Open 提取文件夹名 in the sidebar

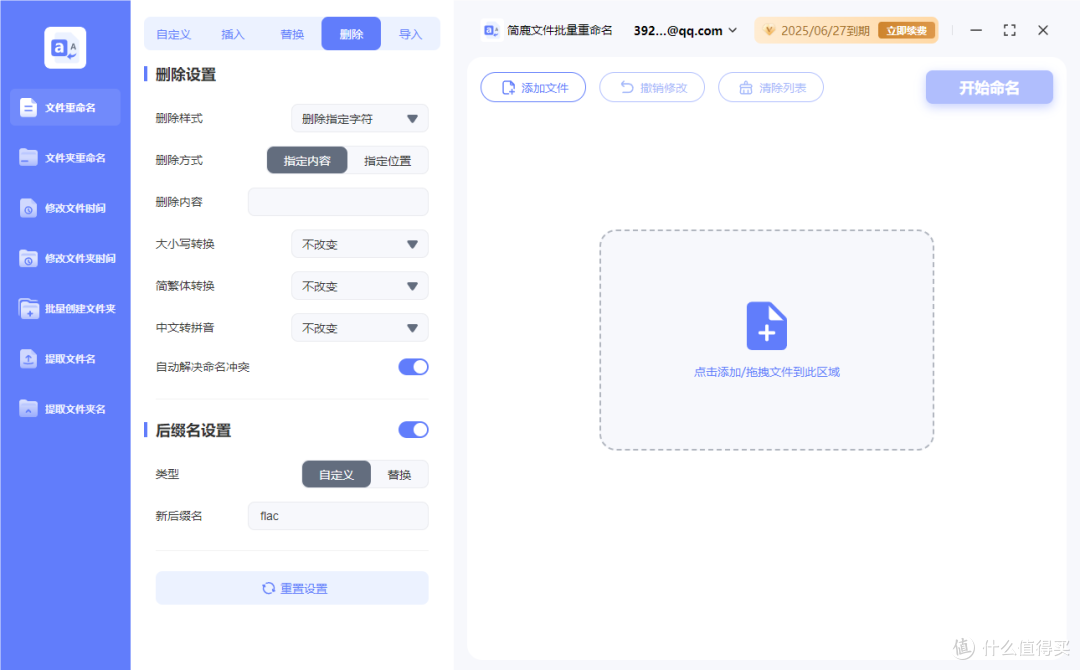(65, 409)
